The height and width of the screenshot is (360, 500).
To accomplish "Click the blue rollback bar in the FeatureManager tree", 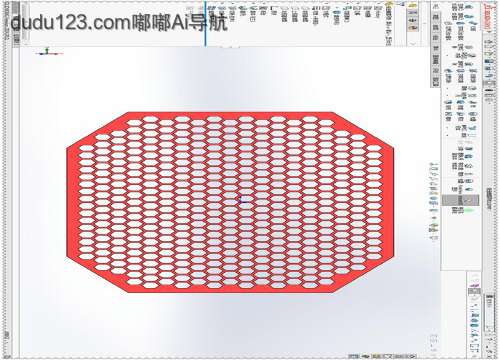I will (205, 23).
